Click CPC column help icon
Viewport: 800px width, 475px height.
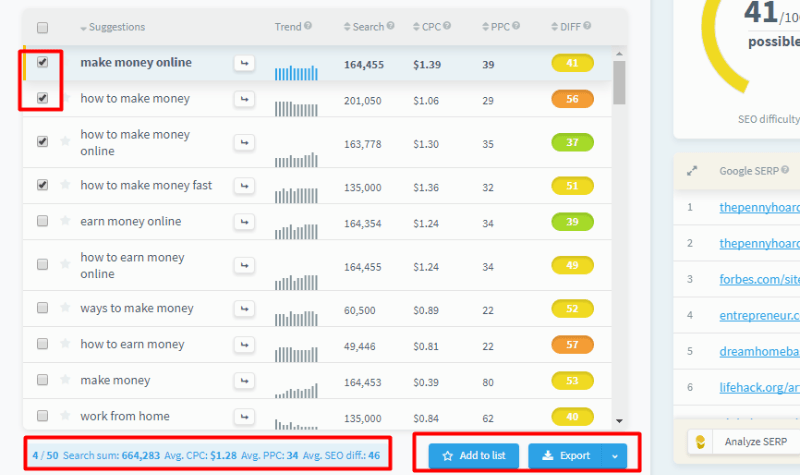447,26
